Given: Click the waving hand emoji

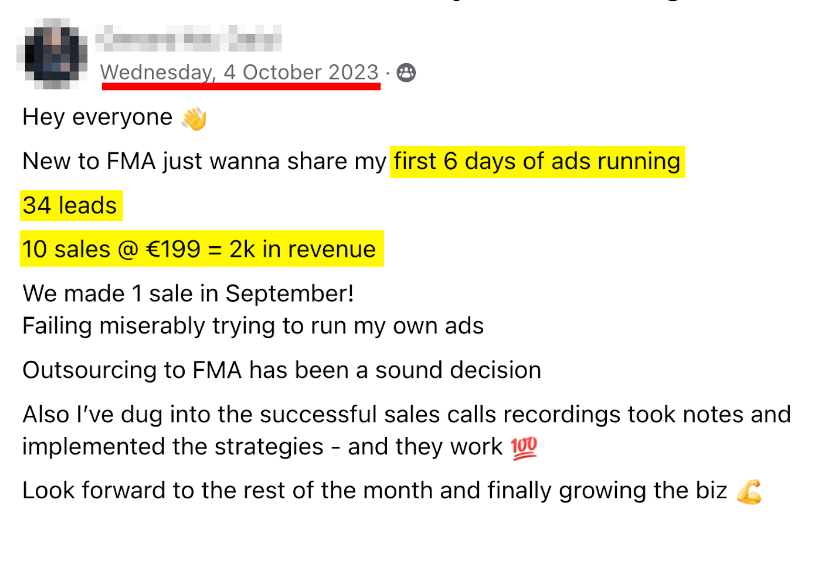Looking at the screenshot, I should 194,118.
